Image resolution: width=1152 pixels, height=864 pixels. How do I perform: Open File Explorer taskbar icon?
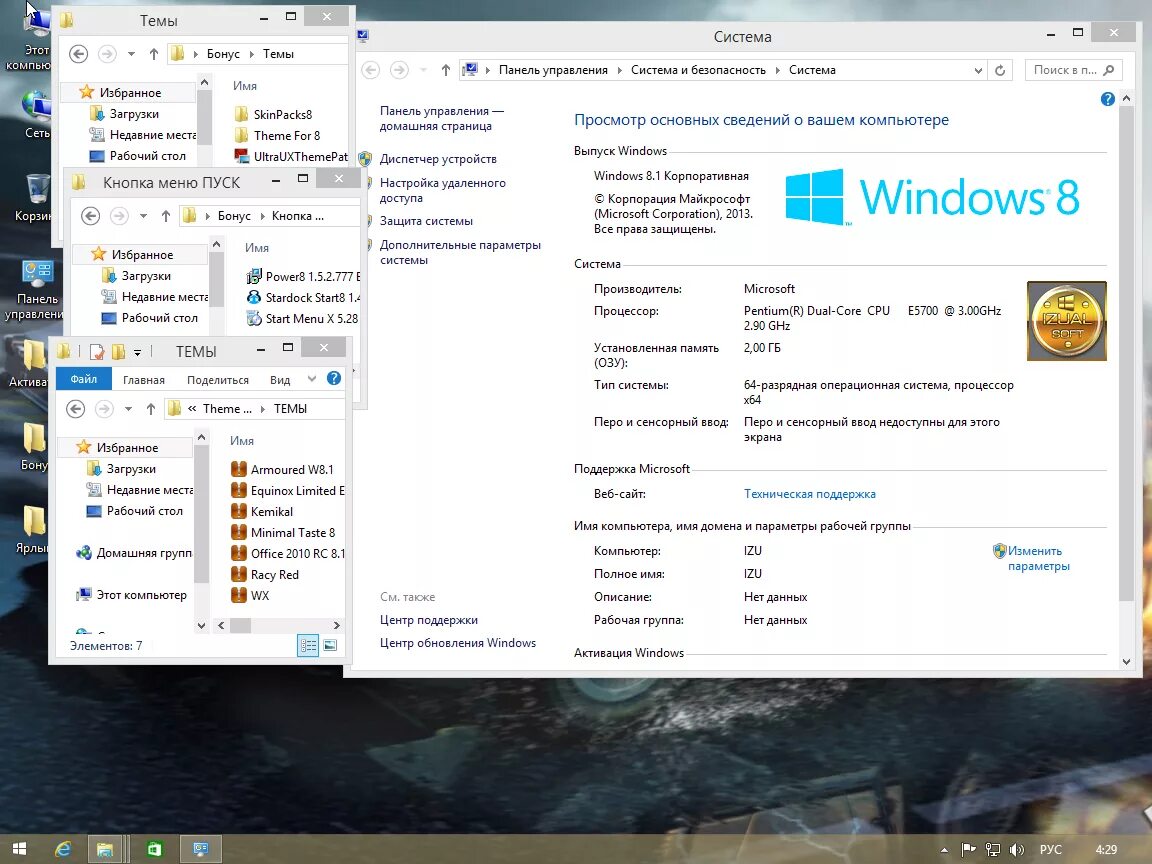point(105,849)
